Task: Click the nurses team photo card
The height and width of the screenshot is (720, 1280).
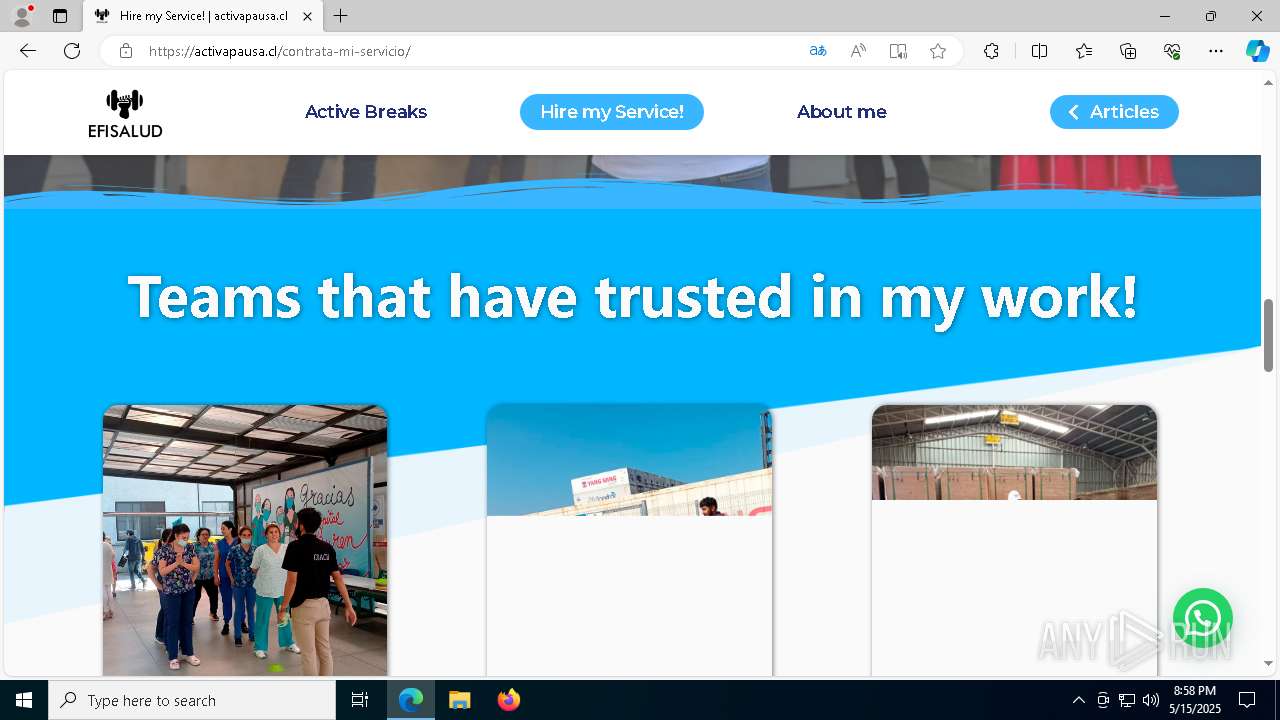Action: 245,540
